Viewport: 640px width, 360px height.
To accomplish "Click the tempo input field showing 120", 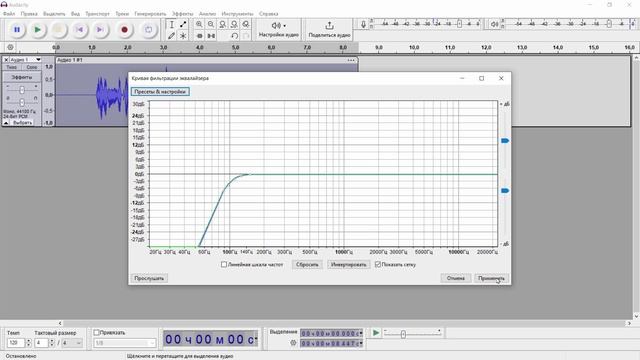I will (16, 343).
